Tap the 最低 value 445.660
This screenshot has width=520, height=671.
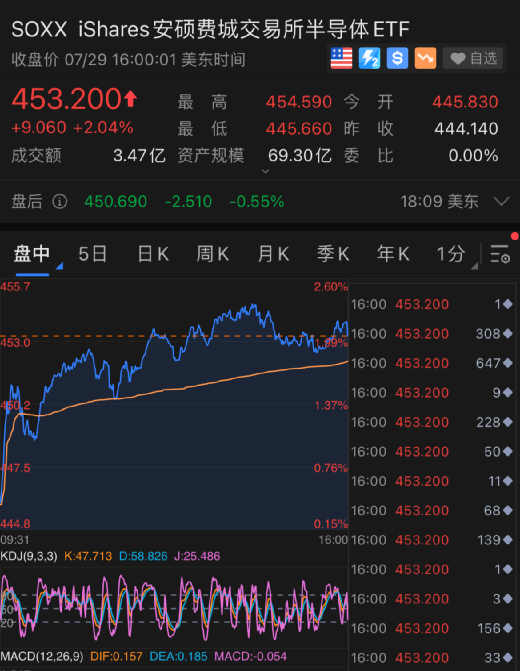click(x=299, y=128)
